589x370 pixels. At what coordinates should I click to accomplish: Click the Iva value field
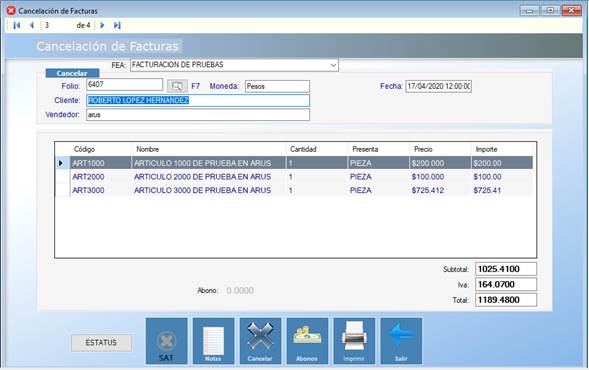(x=506, y=284)
